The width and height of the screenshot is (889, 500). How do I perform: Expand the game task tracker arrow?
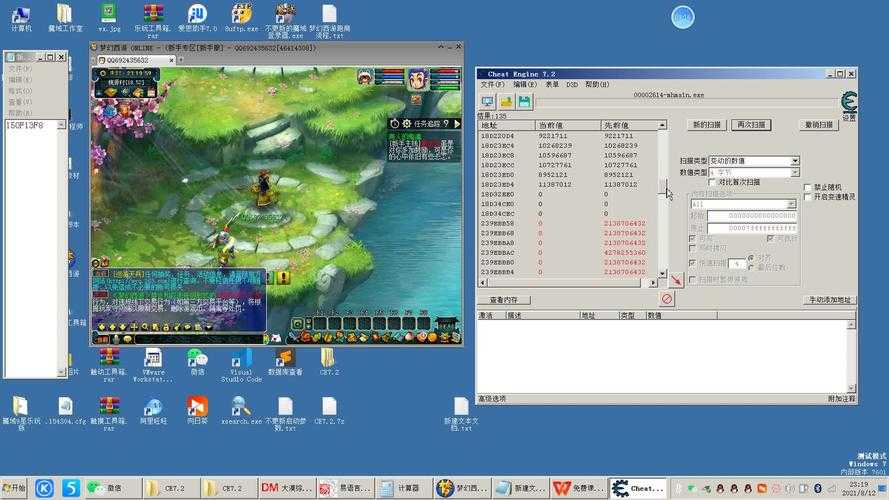pyautogui.click(x=457, y=124)
